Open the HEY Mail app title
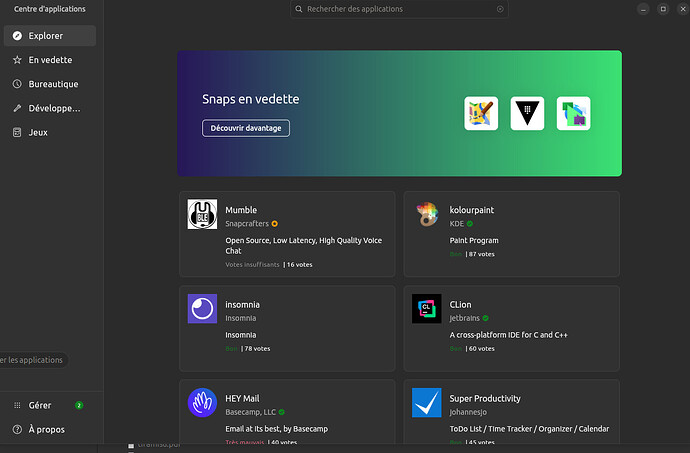 pyautogui.click(x=242, y=398)
